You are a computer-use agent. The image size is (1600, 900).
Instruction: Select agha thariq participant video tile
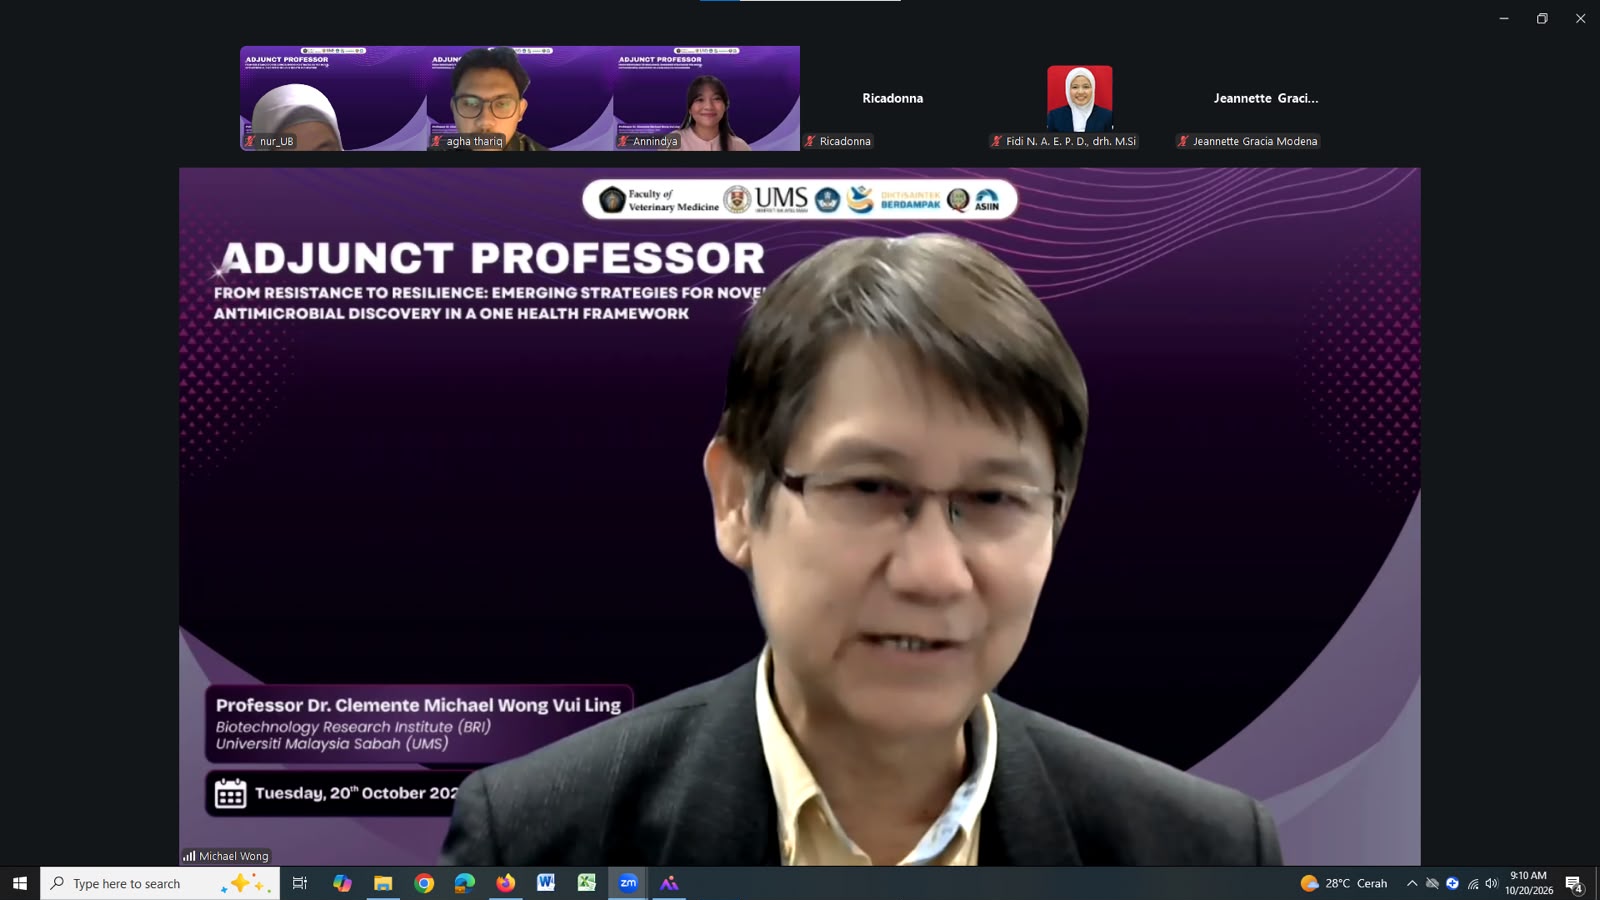tap(520, 98)
